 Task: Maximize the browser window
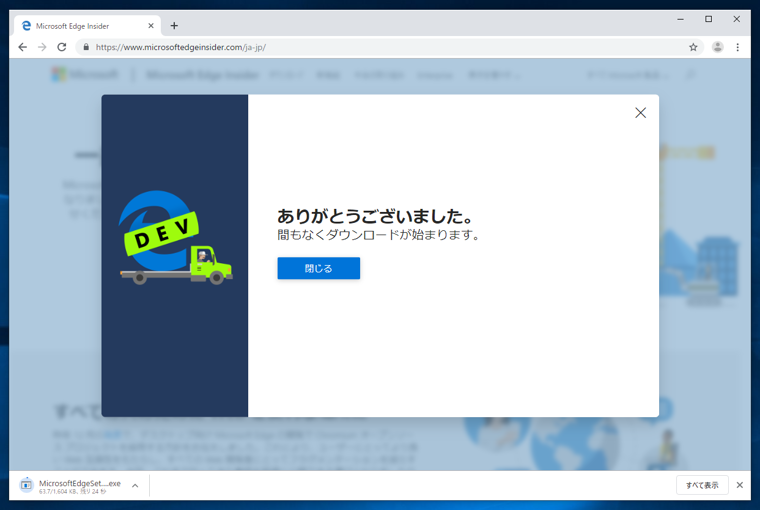pos(709,19)
